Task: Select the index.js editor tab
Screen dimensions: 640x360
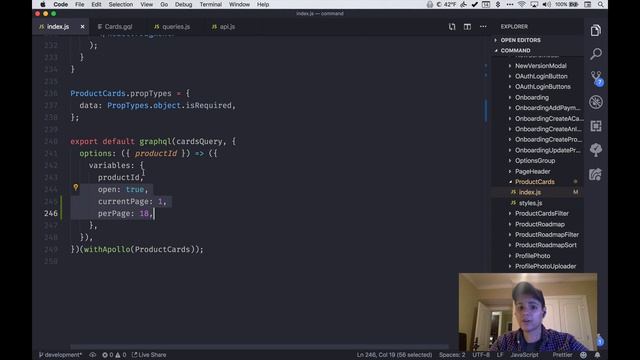Action: (58, 27)
